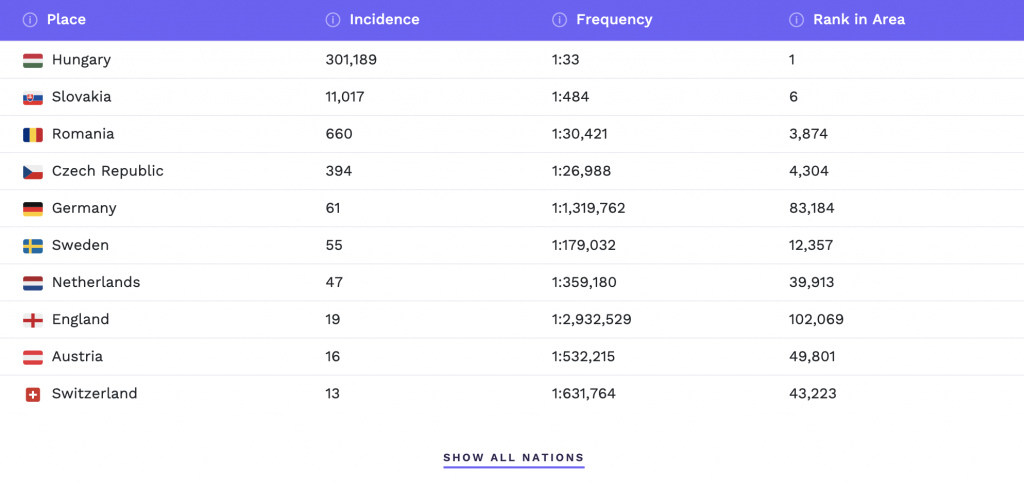This screenshot has width=1024, height=488.
Task: Sort table by the Incidence column header
Action: 384,20
